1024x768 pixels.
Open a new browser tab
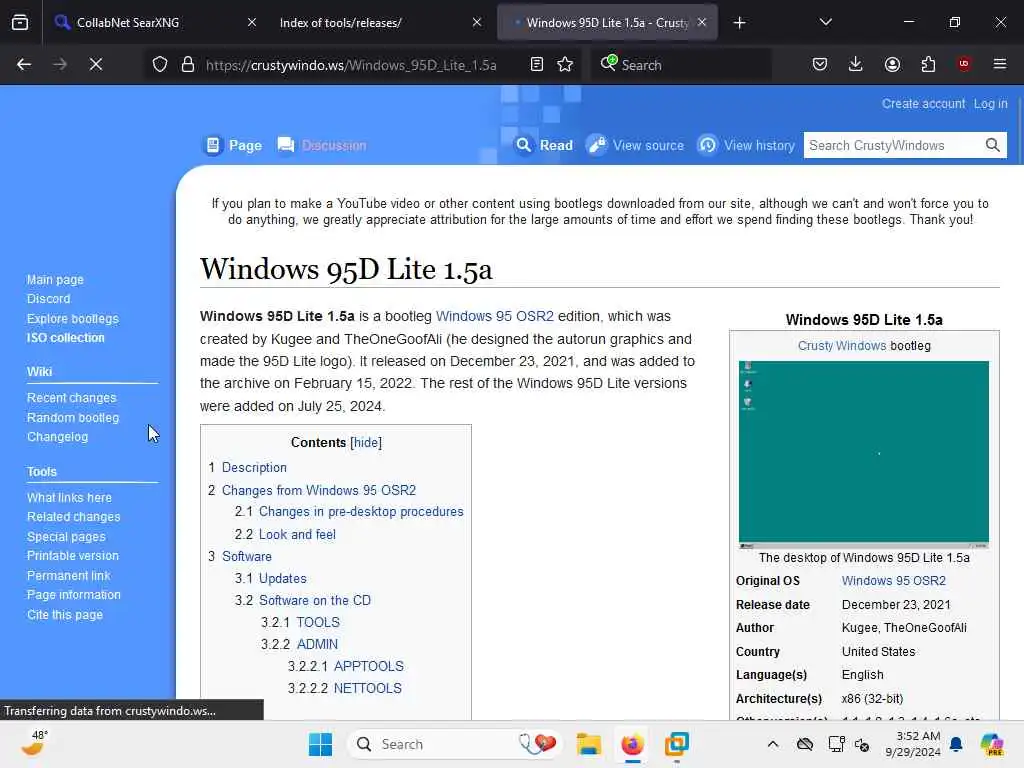point(739,23)
